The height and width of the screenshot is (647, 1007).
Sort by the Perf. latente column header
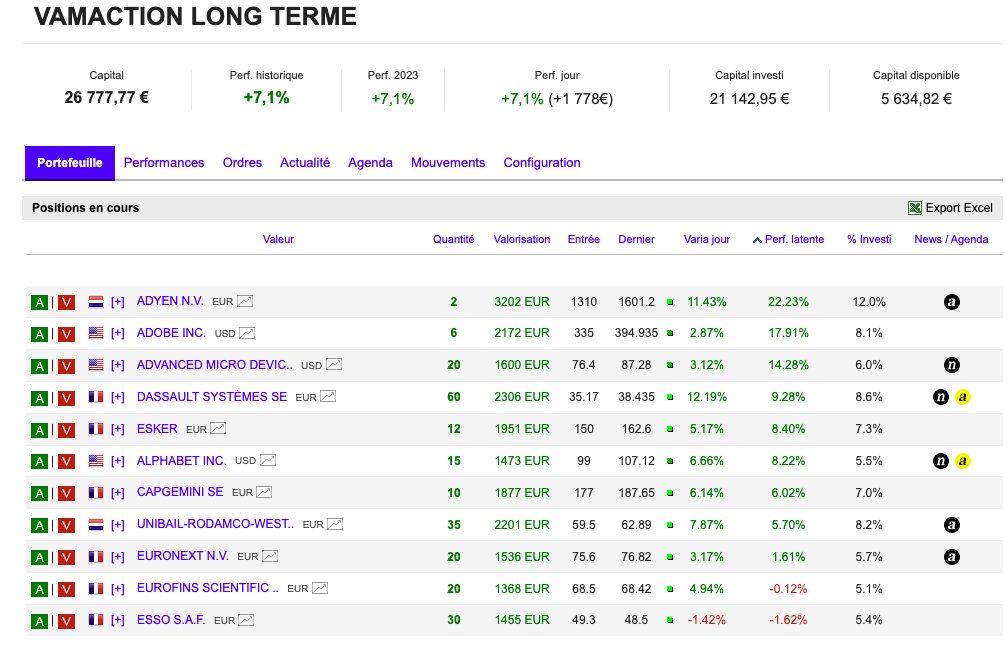pyautogui.click(x=794, y=239)
